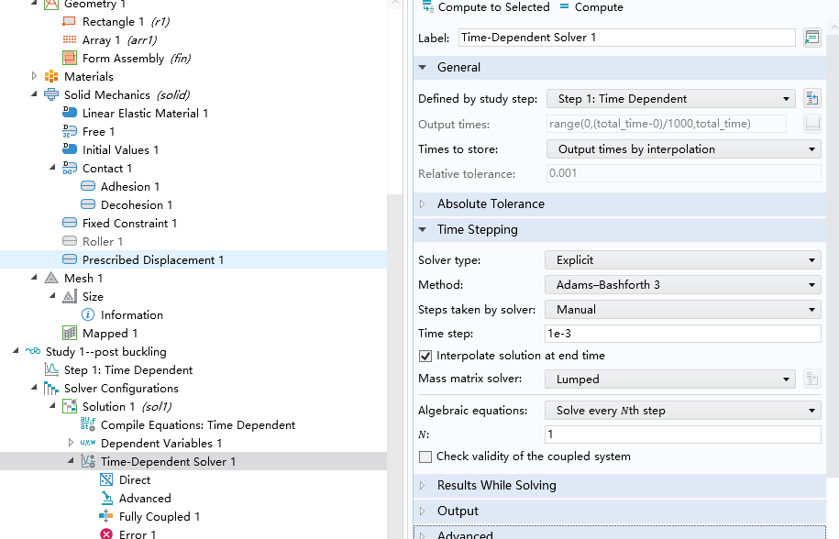Click the Error 1 red icon
839x539 pixels.
[x=106, y=535]
